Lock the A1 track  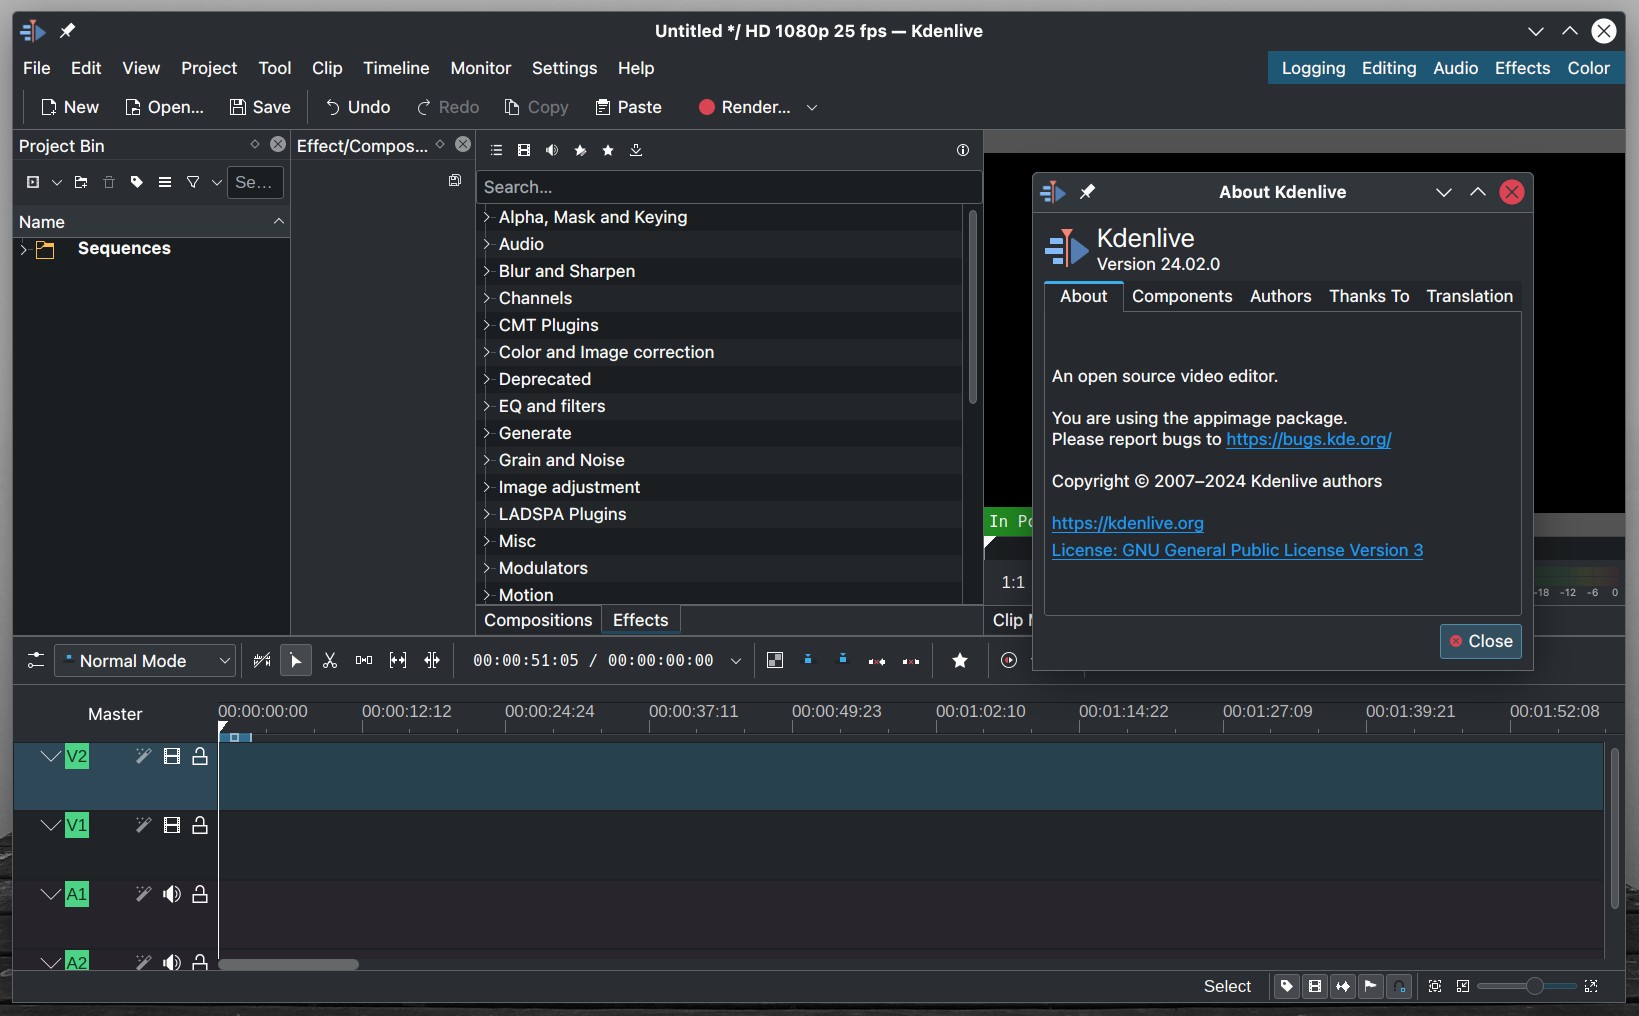(200, 894)
